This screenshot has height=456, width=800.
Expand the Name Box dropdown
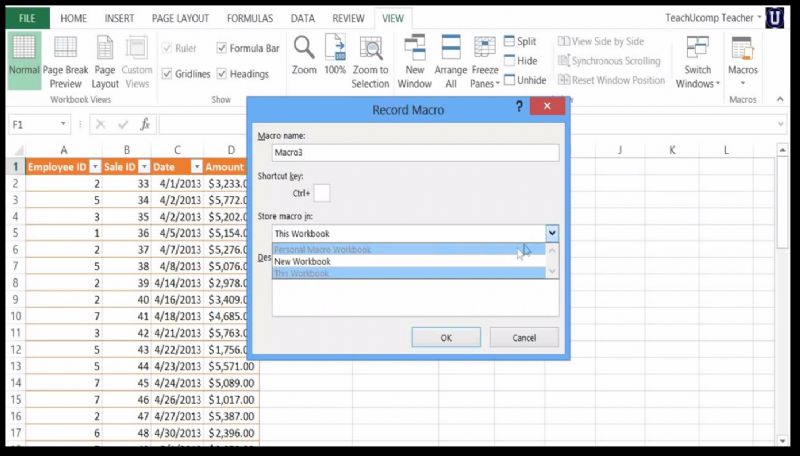tap(63, 124)
